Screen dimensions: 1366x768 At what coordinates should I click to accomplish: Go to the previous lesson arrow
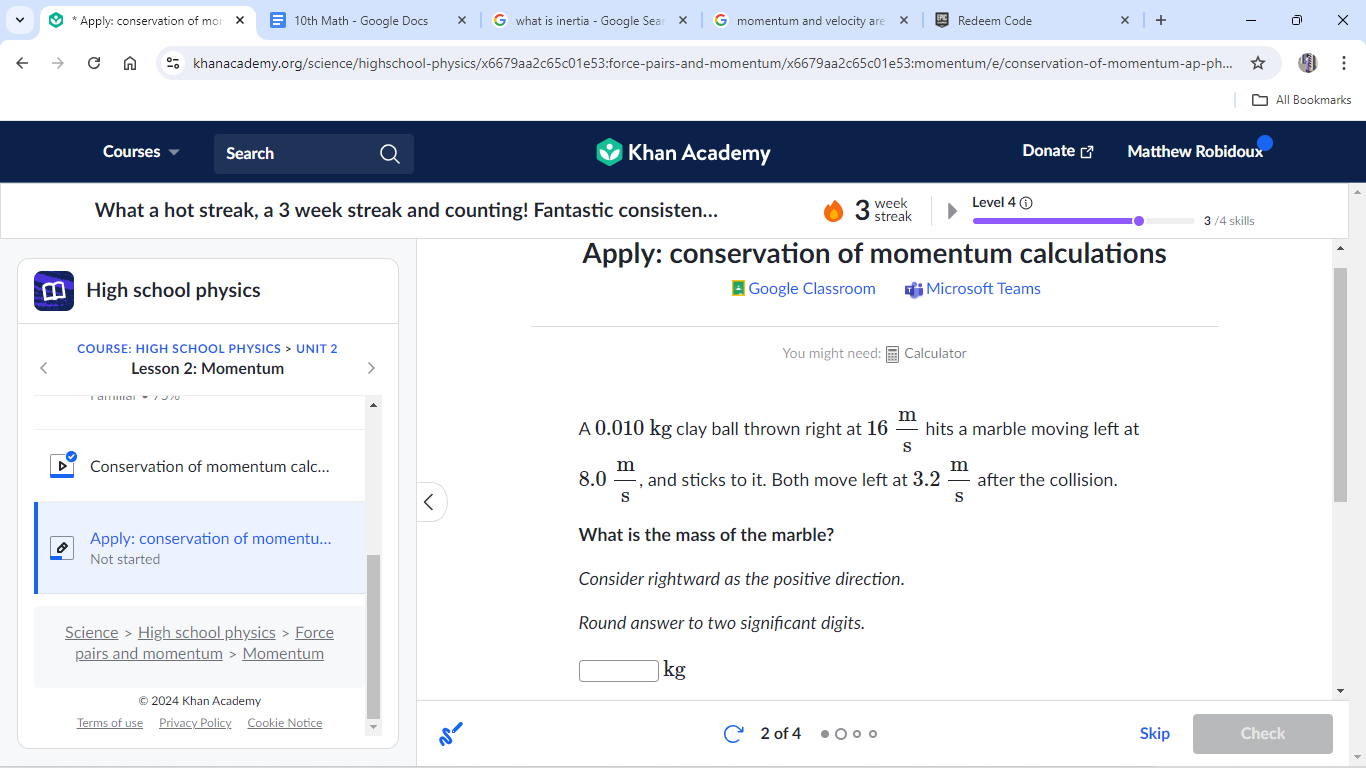coord(43,368)
